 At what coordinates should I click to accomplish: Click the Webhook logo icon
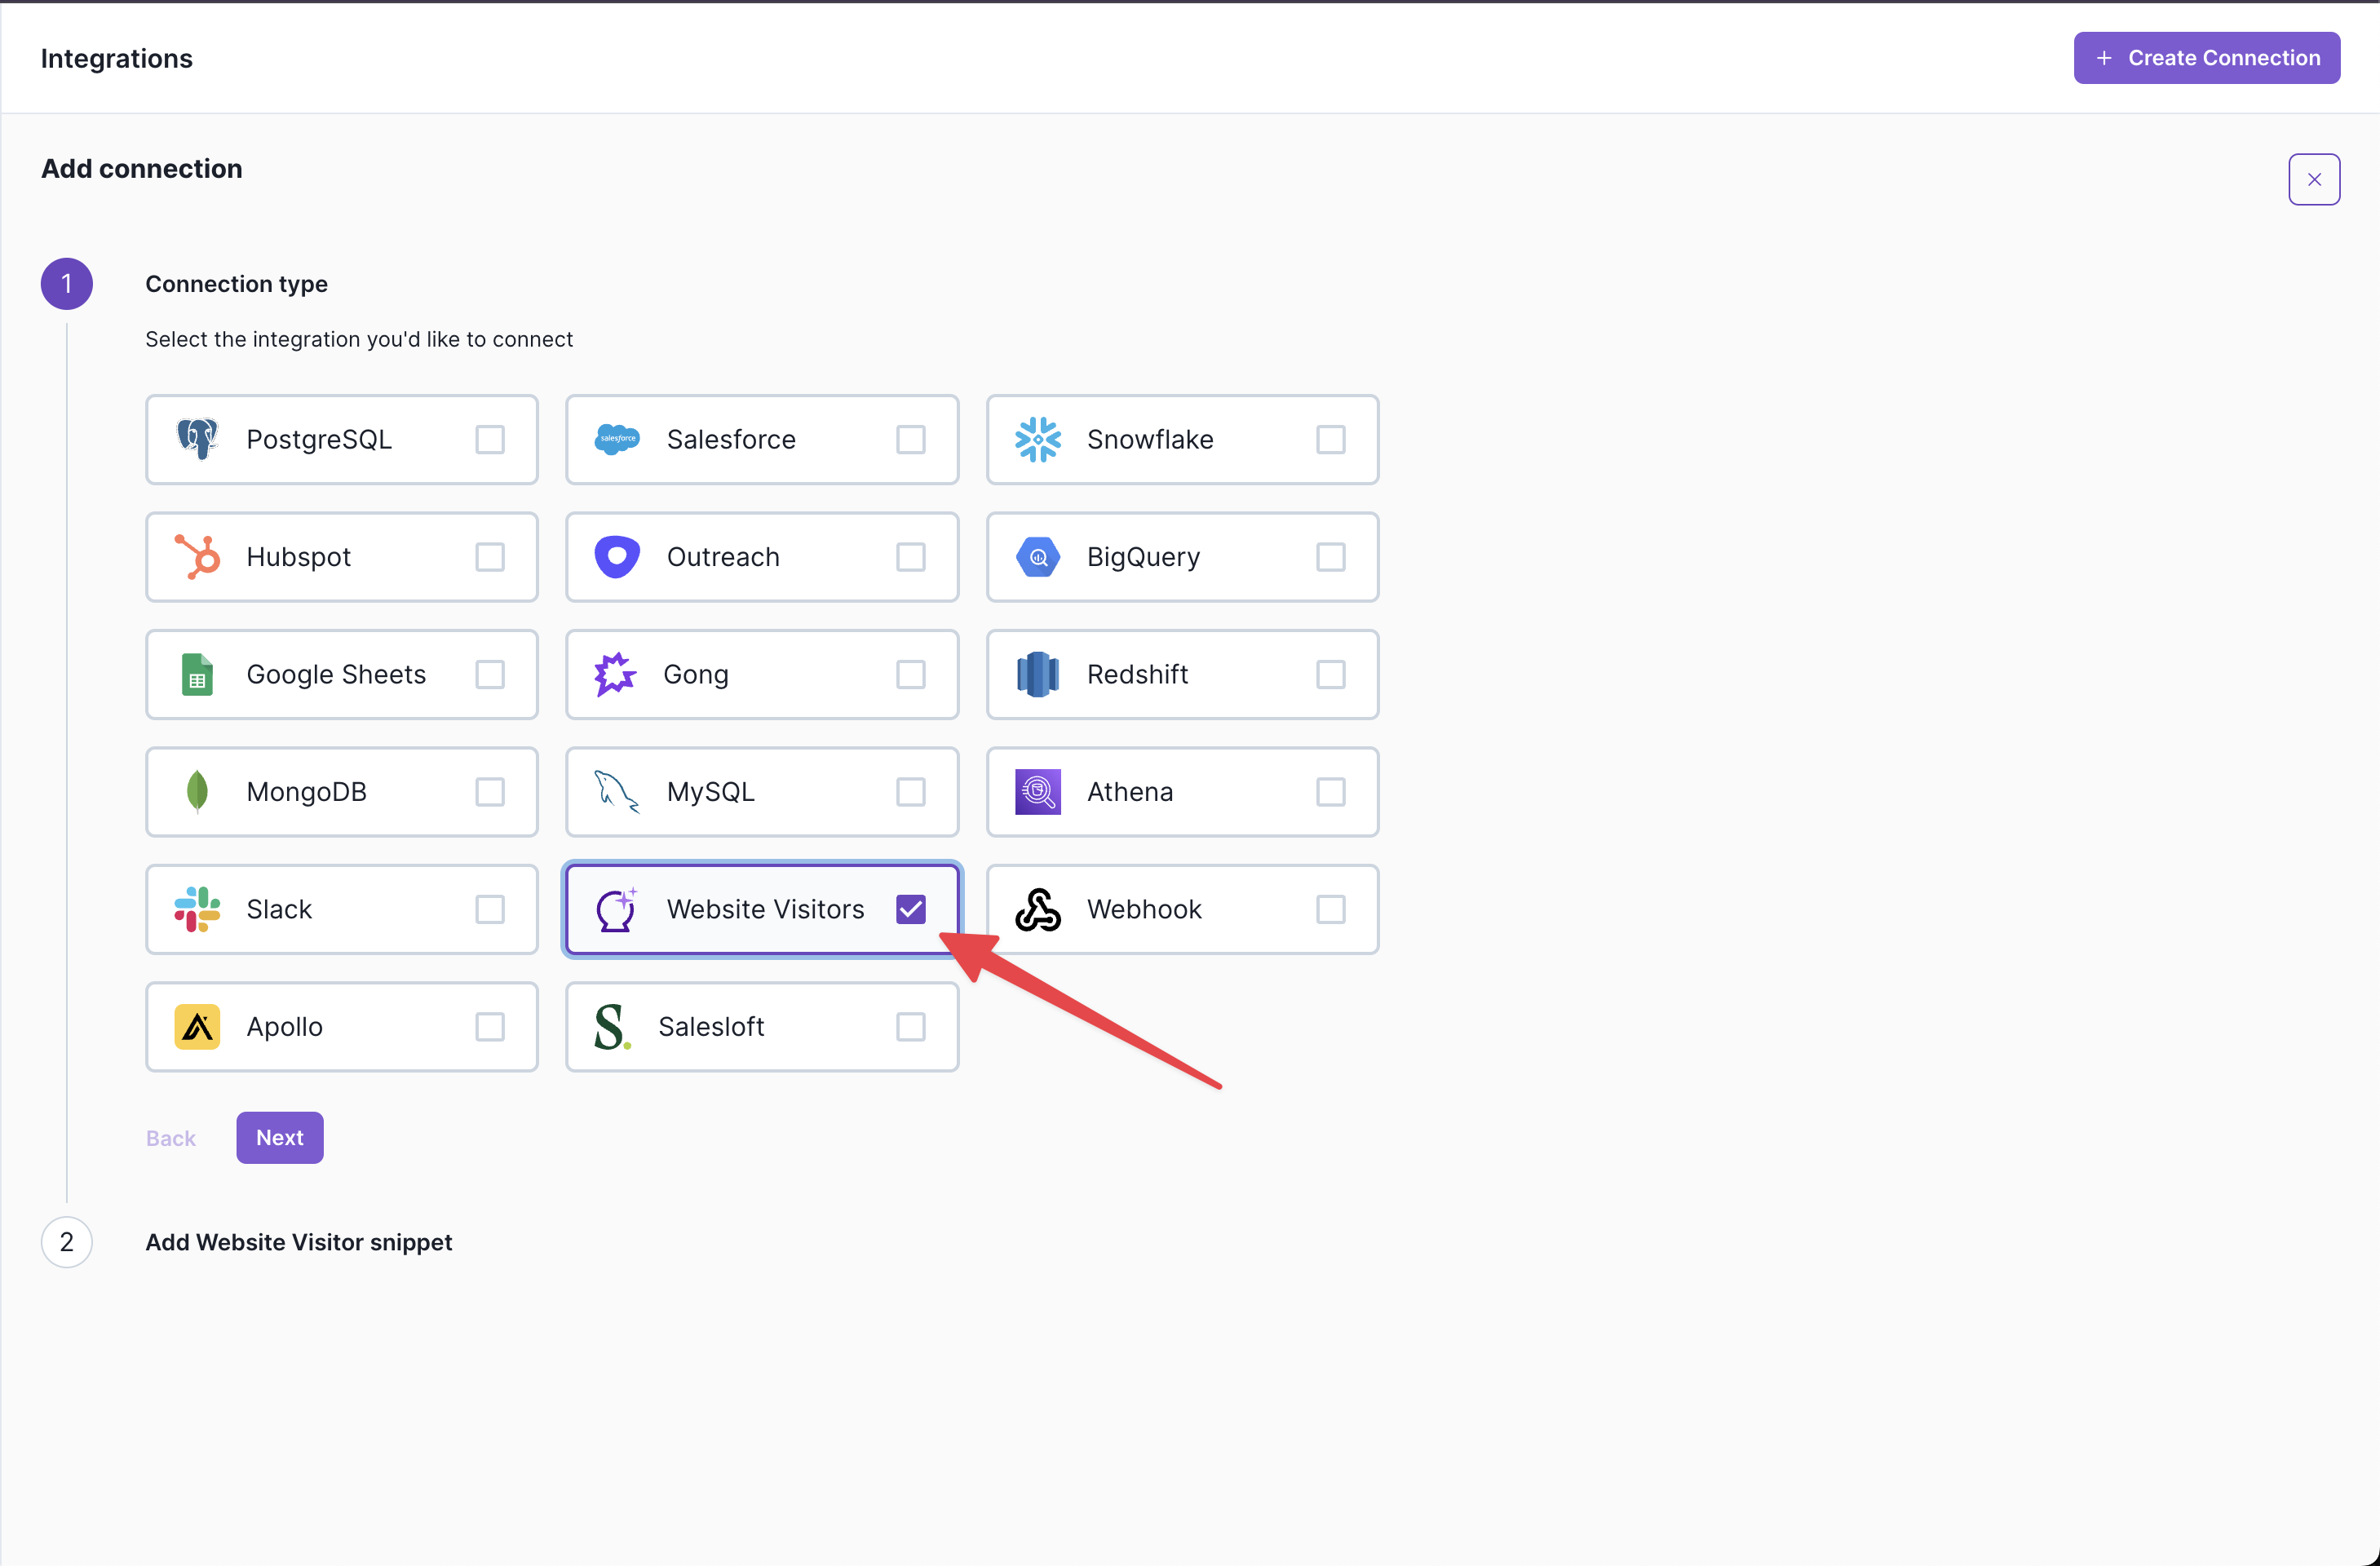1037,909
